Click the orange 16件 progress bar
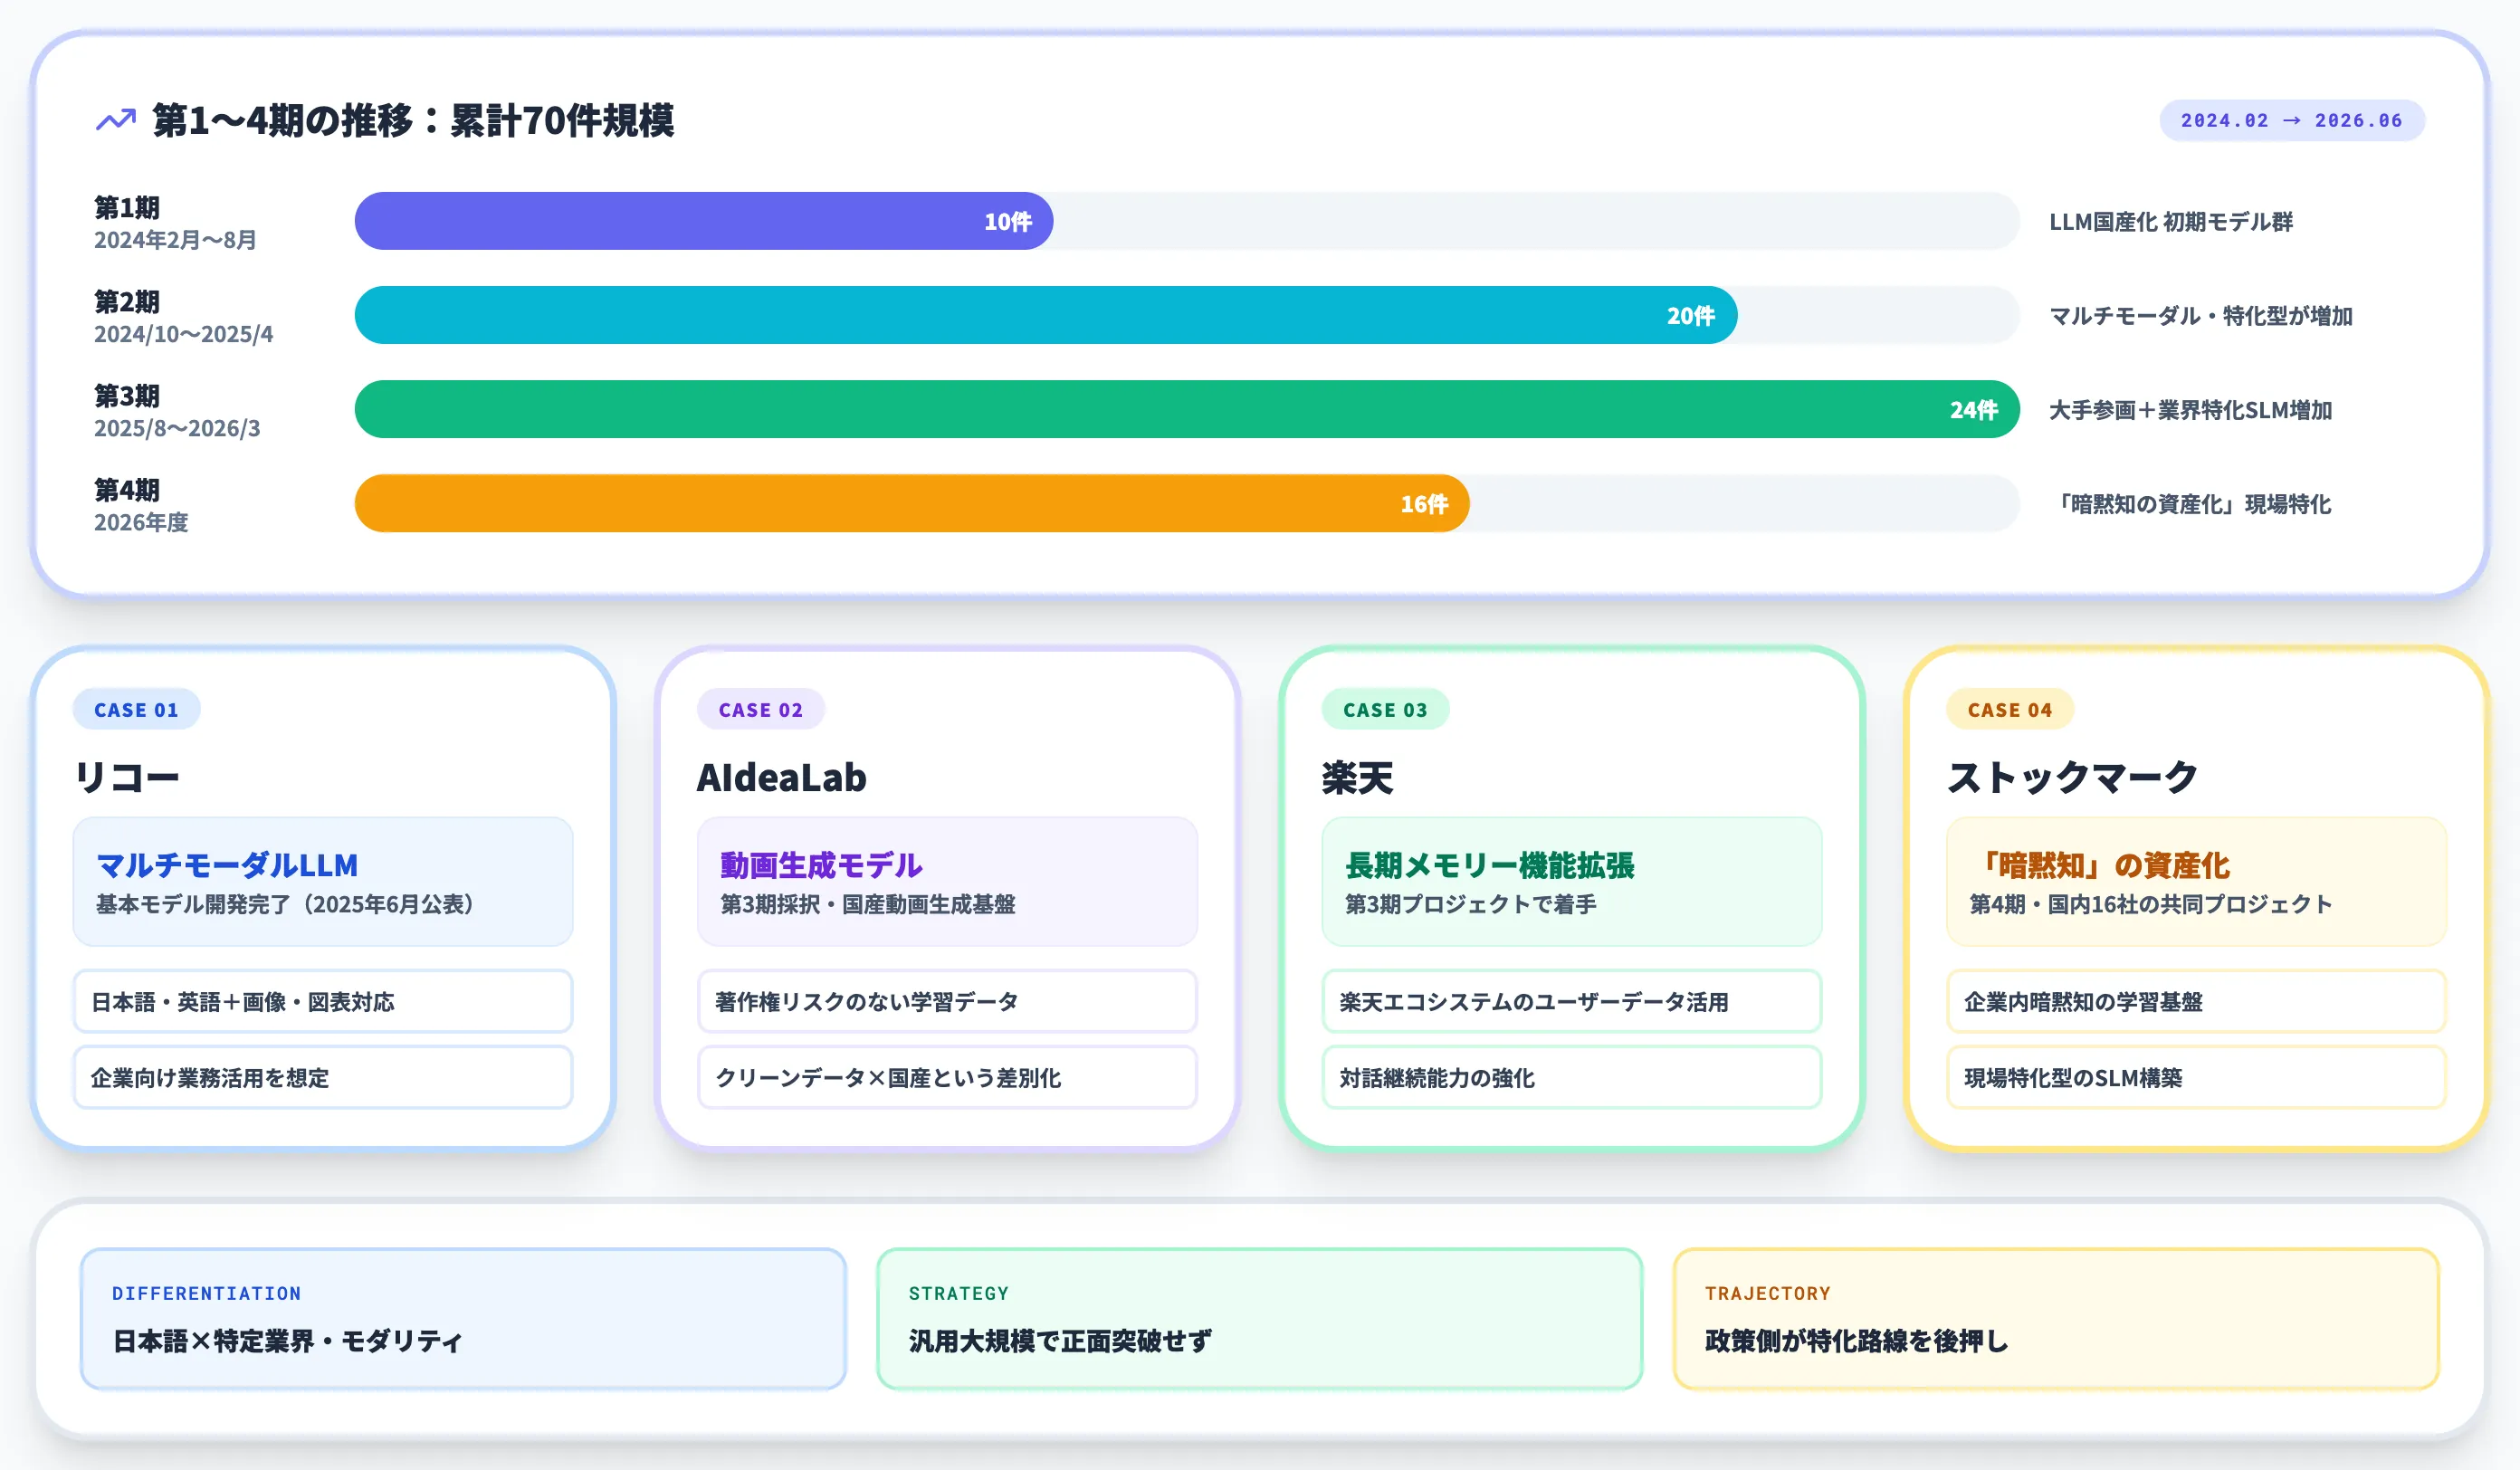This screenshot has height=1470, width=2520. tap(912, 503)
